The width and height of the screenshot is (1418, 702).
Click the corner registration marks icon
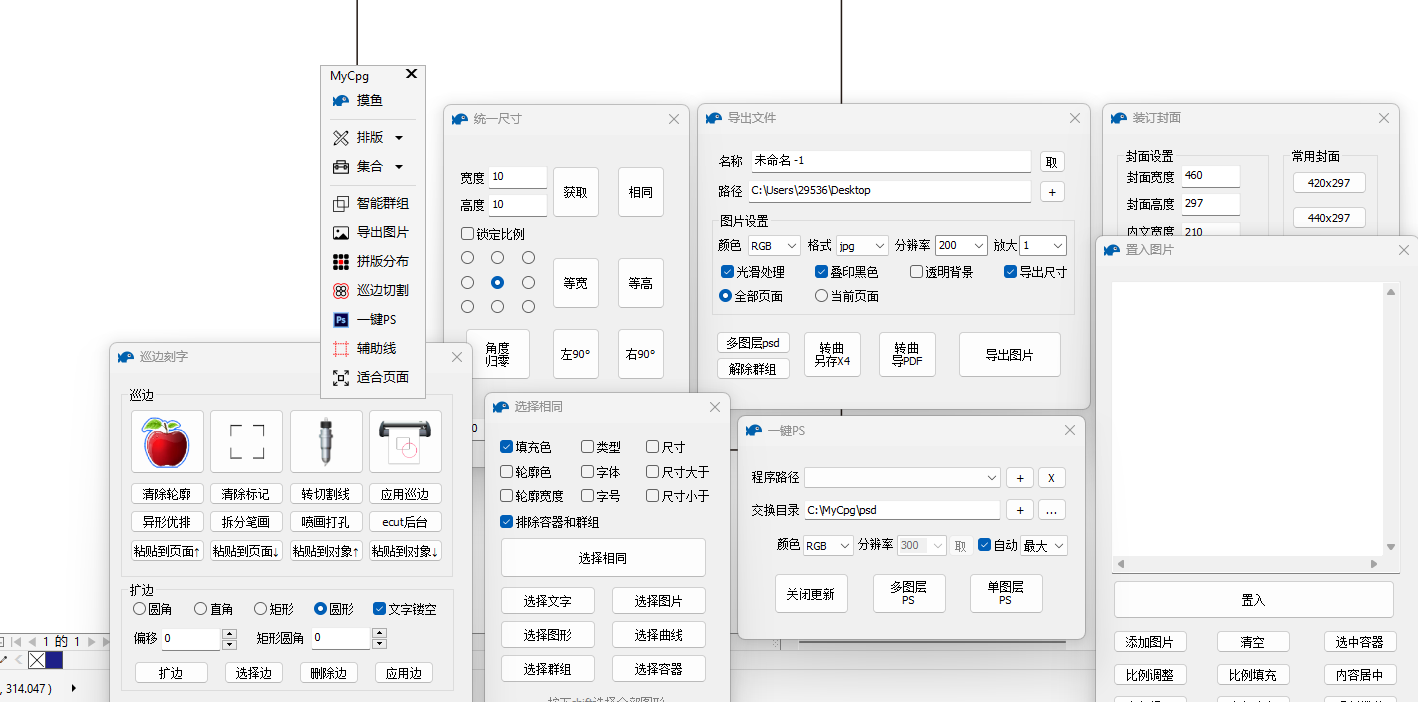point(246,441)
